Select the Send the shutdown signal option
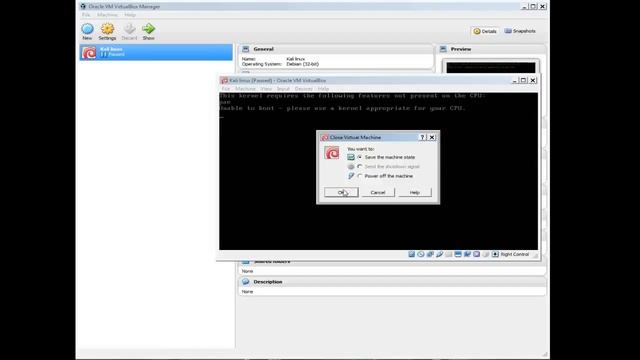The width and height of the screenshot is (640, 360). coord(388,167)
